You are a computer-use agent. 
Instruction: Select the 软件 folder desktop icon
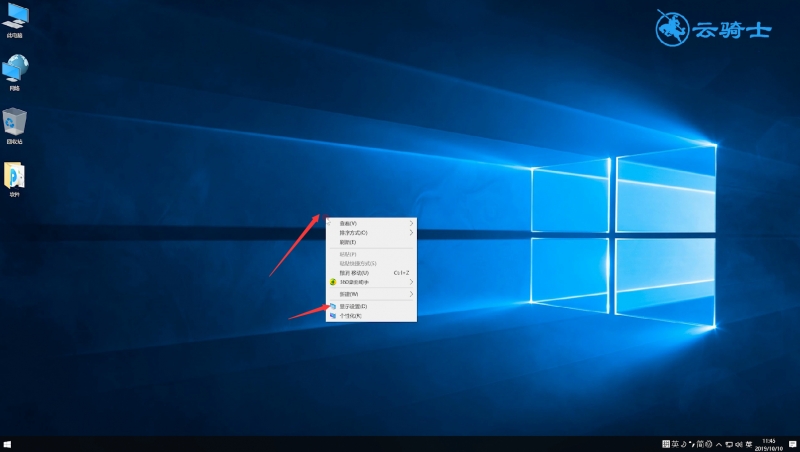coord(14,180)
